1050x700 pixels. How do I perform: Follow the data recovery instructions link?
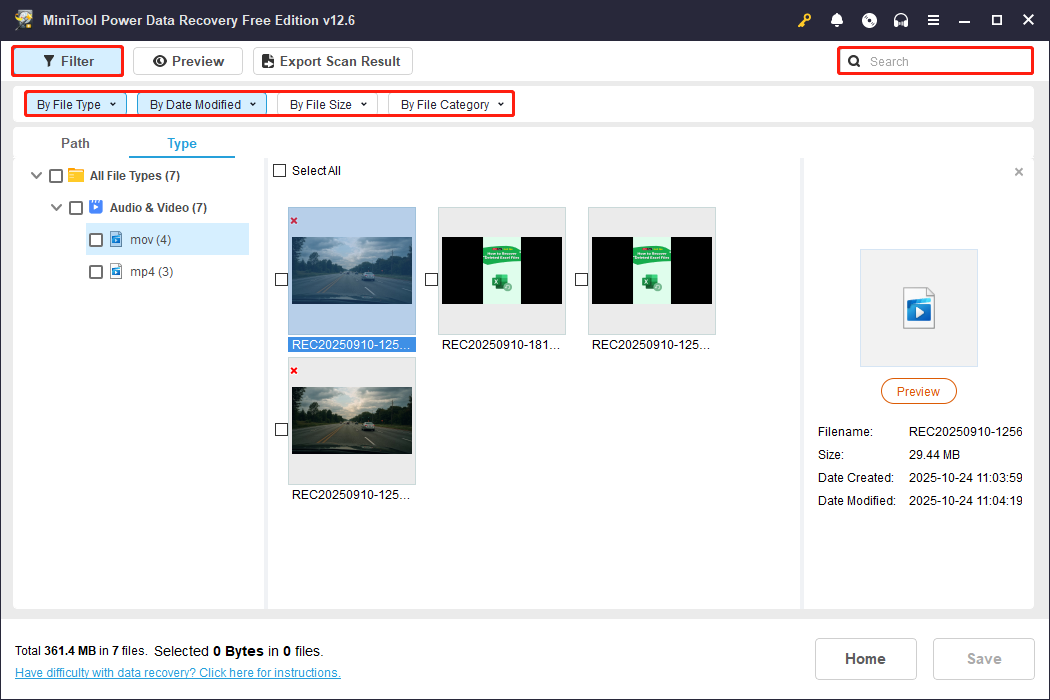(177, 672)
